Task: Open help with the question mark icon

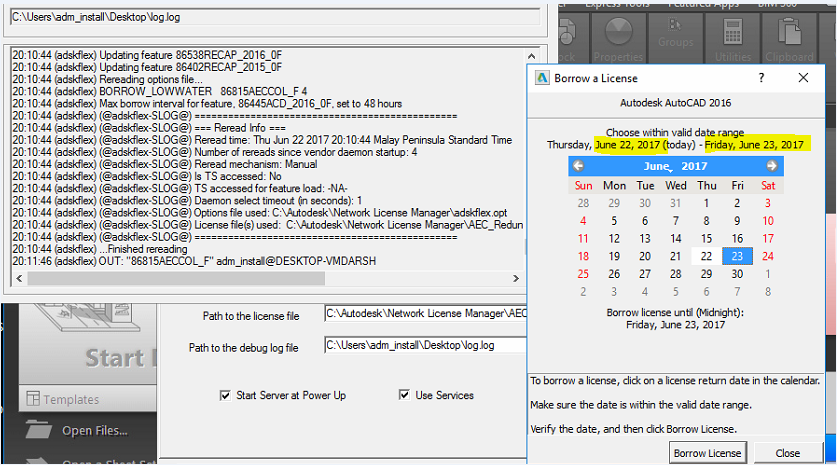Action: pyautogui.click(x=761, y=78)
